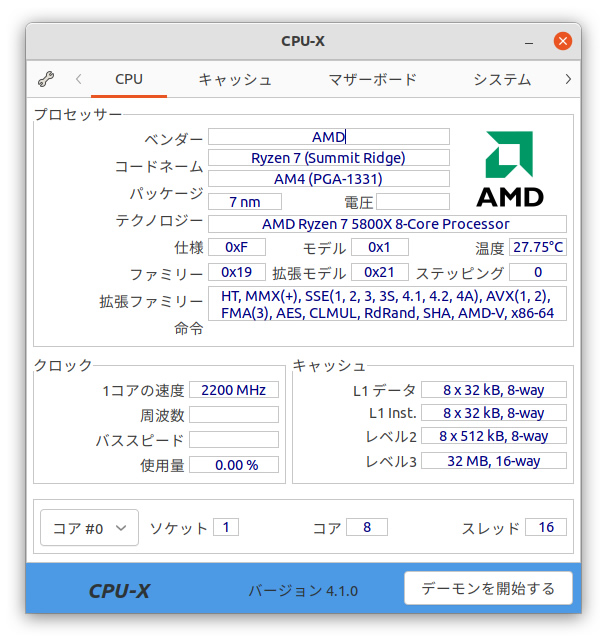Click the CPU-X window title
This screenshot has height=642, width=607.
click(303, 41)
